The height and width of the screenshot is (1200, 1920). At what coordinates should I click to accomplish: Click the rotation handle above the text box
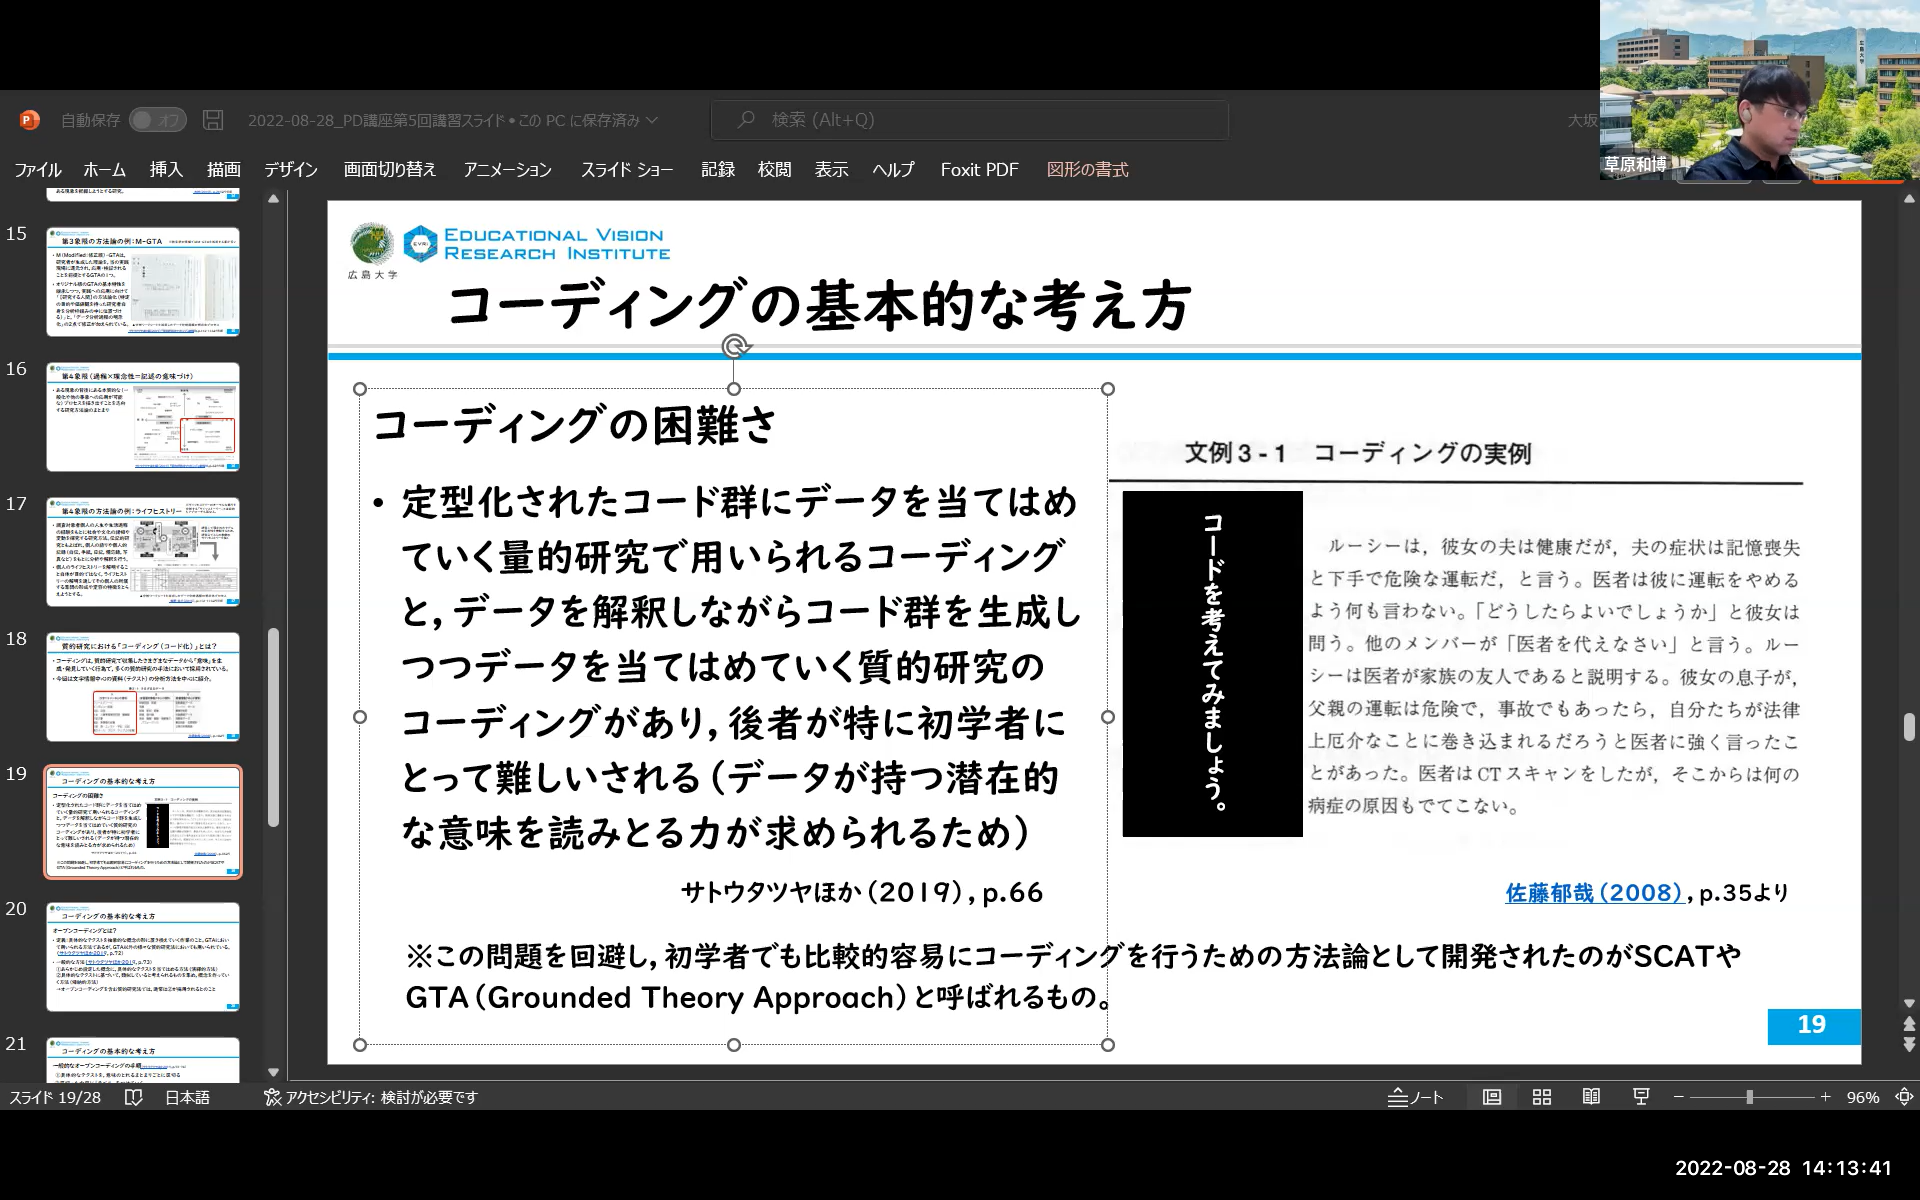(x=735, y=346)
